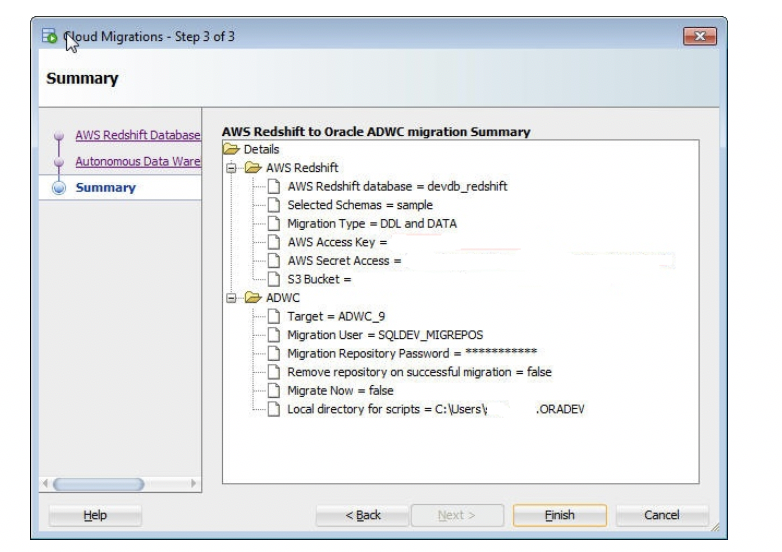Image resolution: width=782 pixels, height=552 pixels.
Task: Click the Selected Schemas document icon
Action: pyautogui.click(x=273, y=204)
